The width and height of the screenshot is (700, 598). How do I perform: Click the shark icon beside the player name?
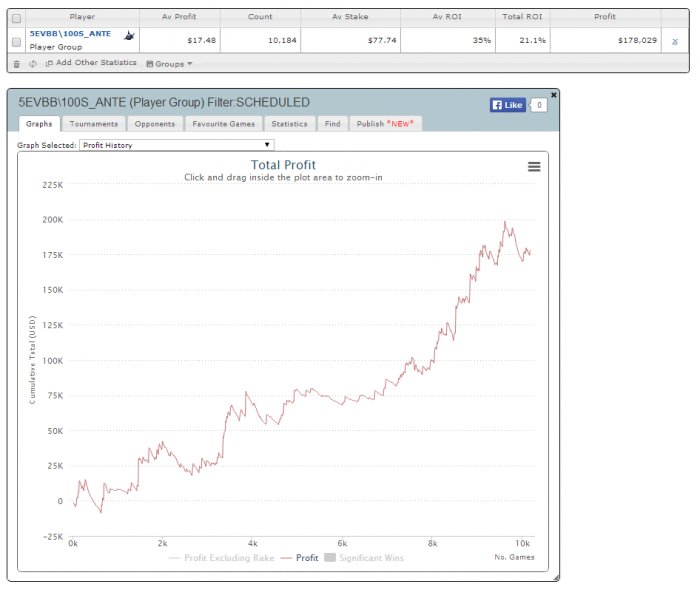129,36
